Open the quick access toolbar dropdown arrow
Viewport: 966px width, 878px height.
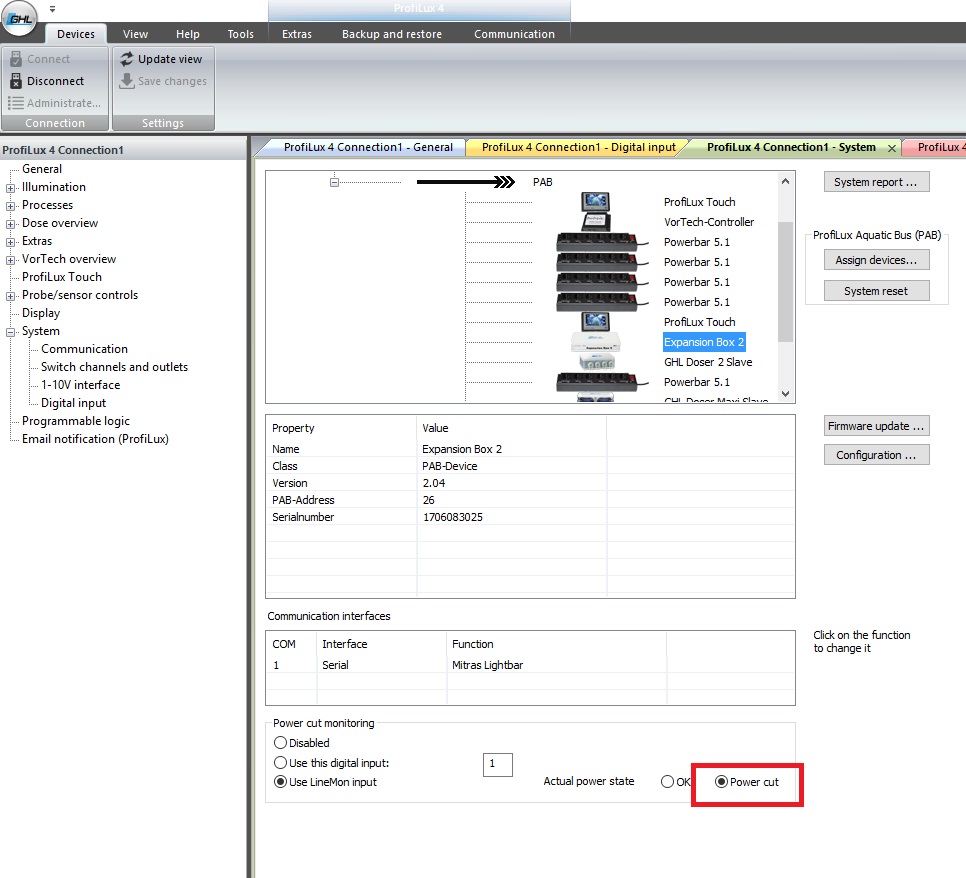[x=52, y=9]
